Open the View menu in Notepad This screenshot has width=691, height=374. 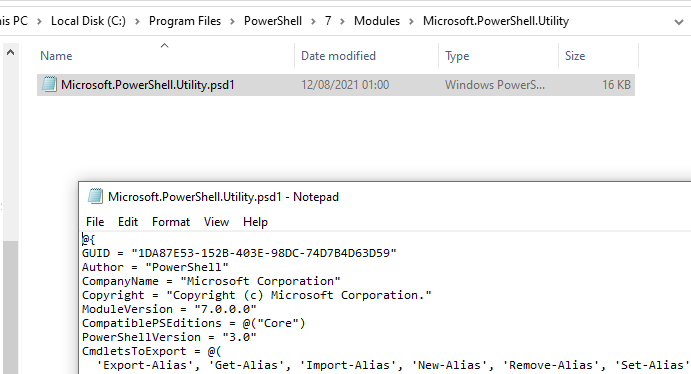tap(216, 222)
